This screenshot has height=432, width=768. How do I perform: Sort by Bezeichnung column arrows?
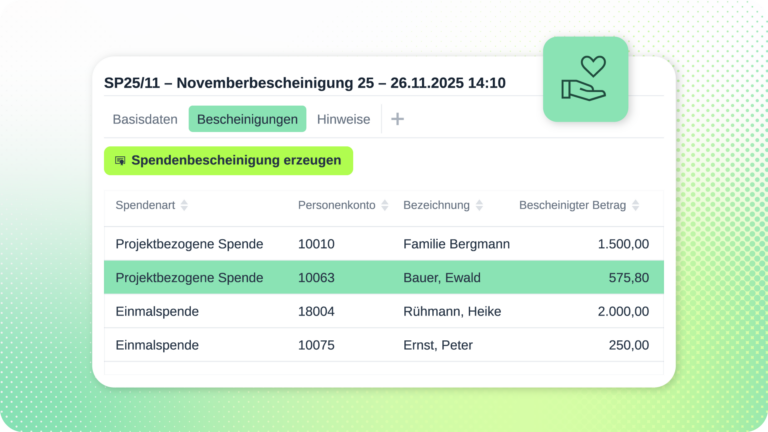pyautogui.click(x=479, y=205)
